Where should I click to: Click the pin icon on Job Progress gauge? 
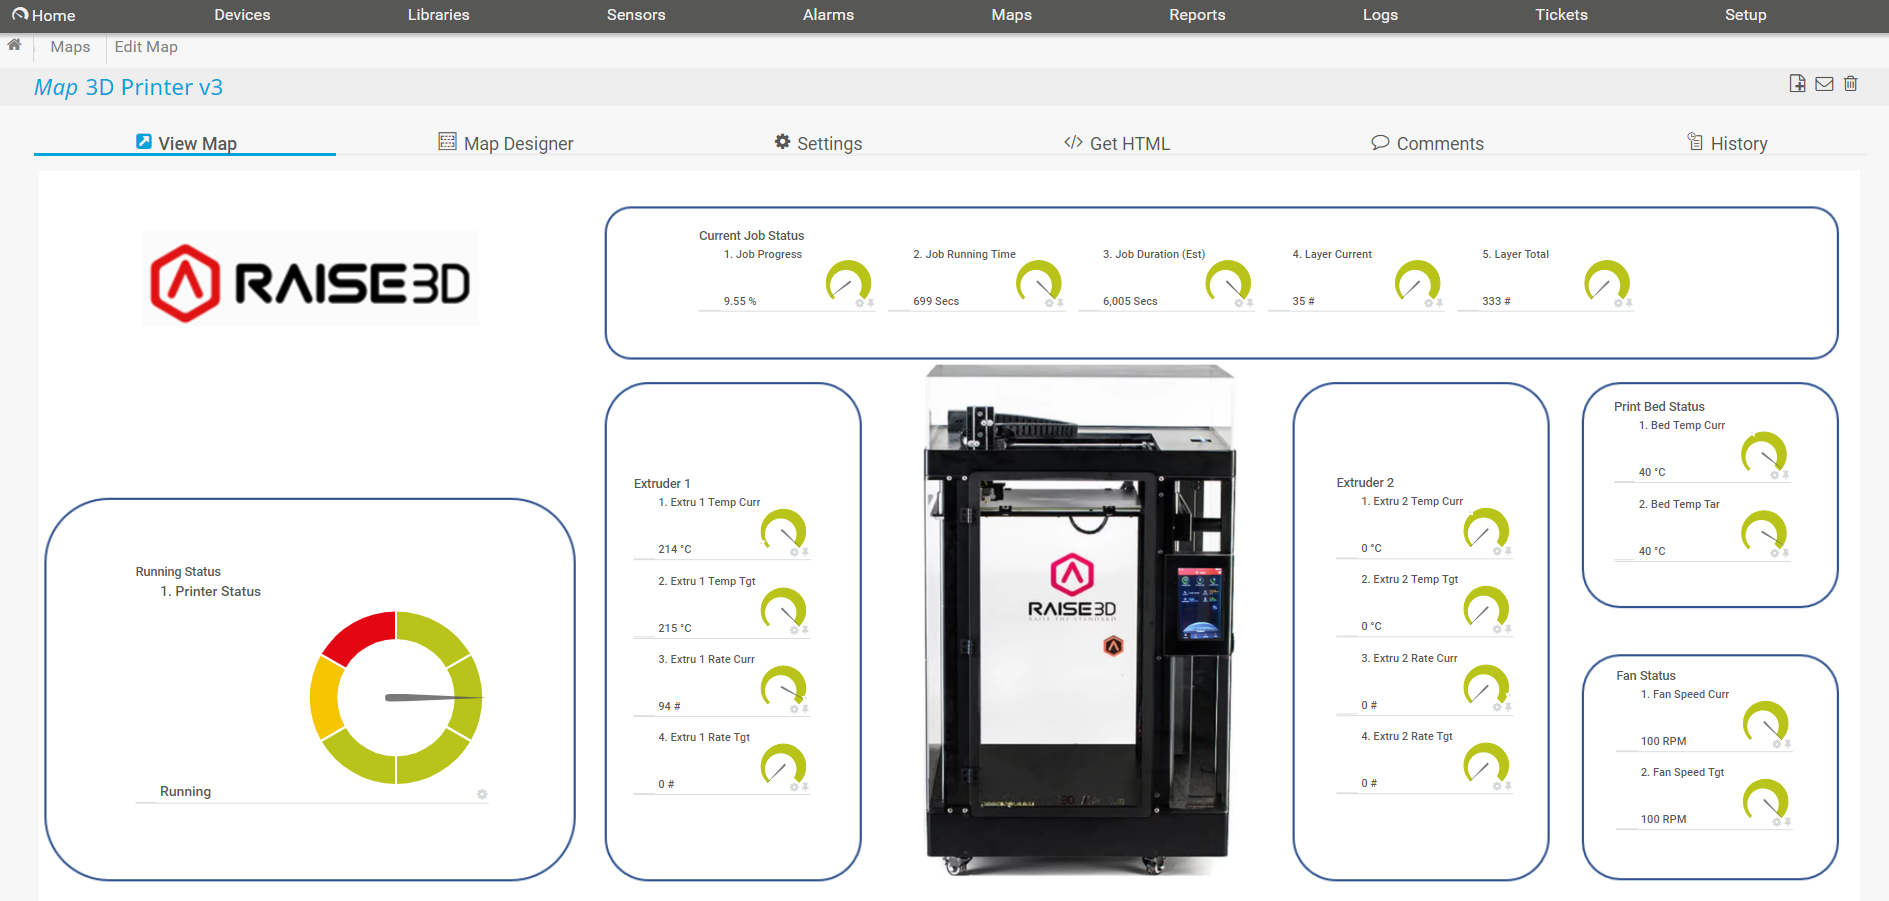click(870, 303)
